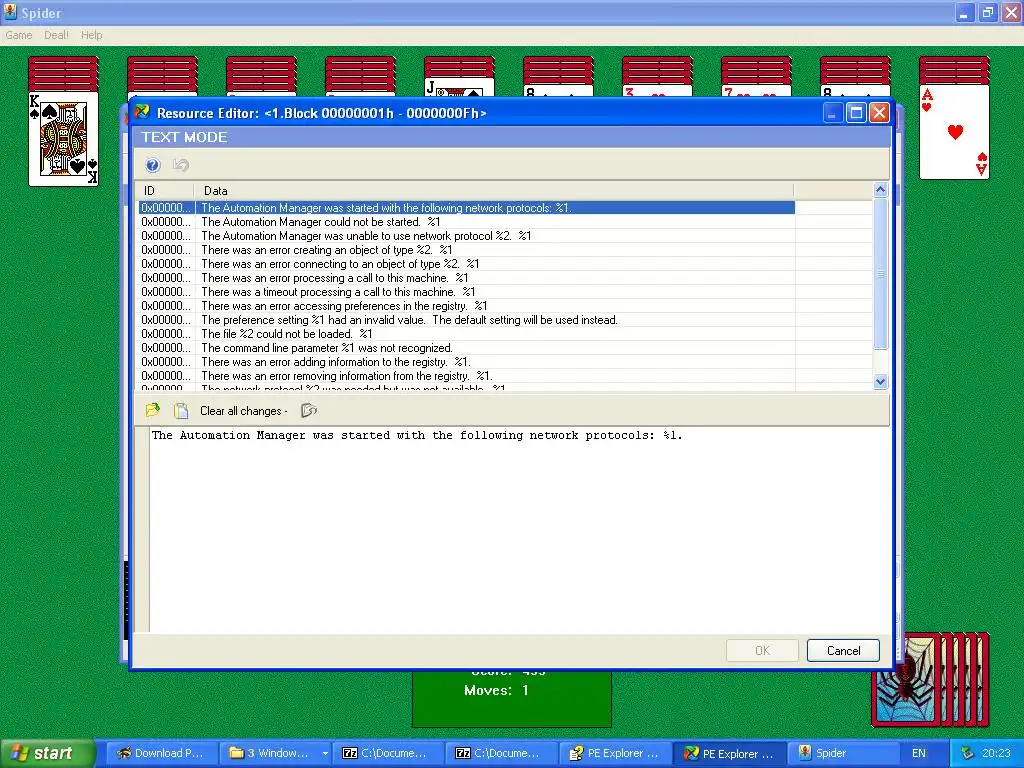Screen dimensions: 1024x768
Task: Open the Help menu in Spider
Action: pos(91,35)
